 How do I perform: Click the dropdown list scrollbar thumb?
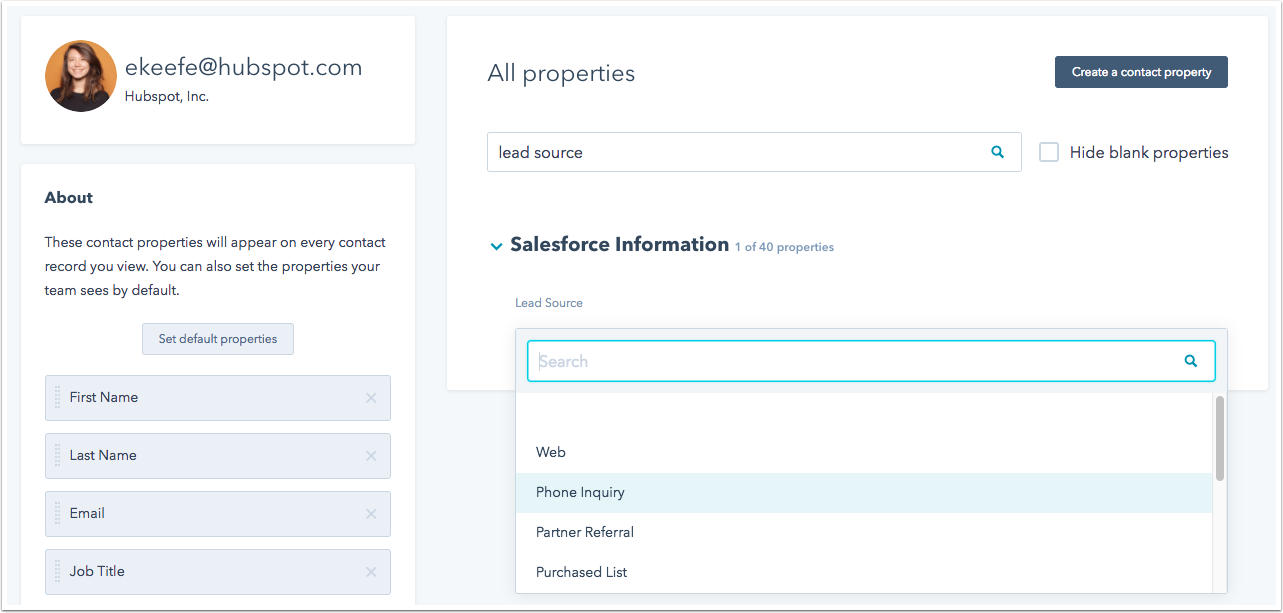[x=1220, y=438]
